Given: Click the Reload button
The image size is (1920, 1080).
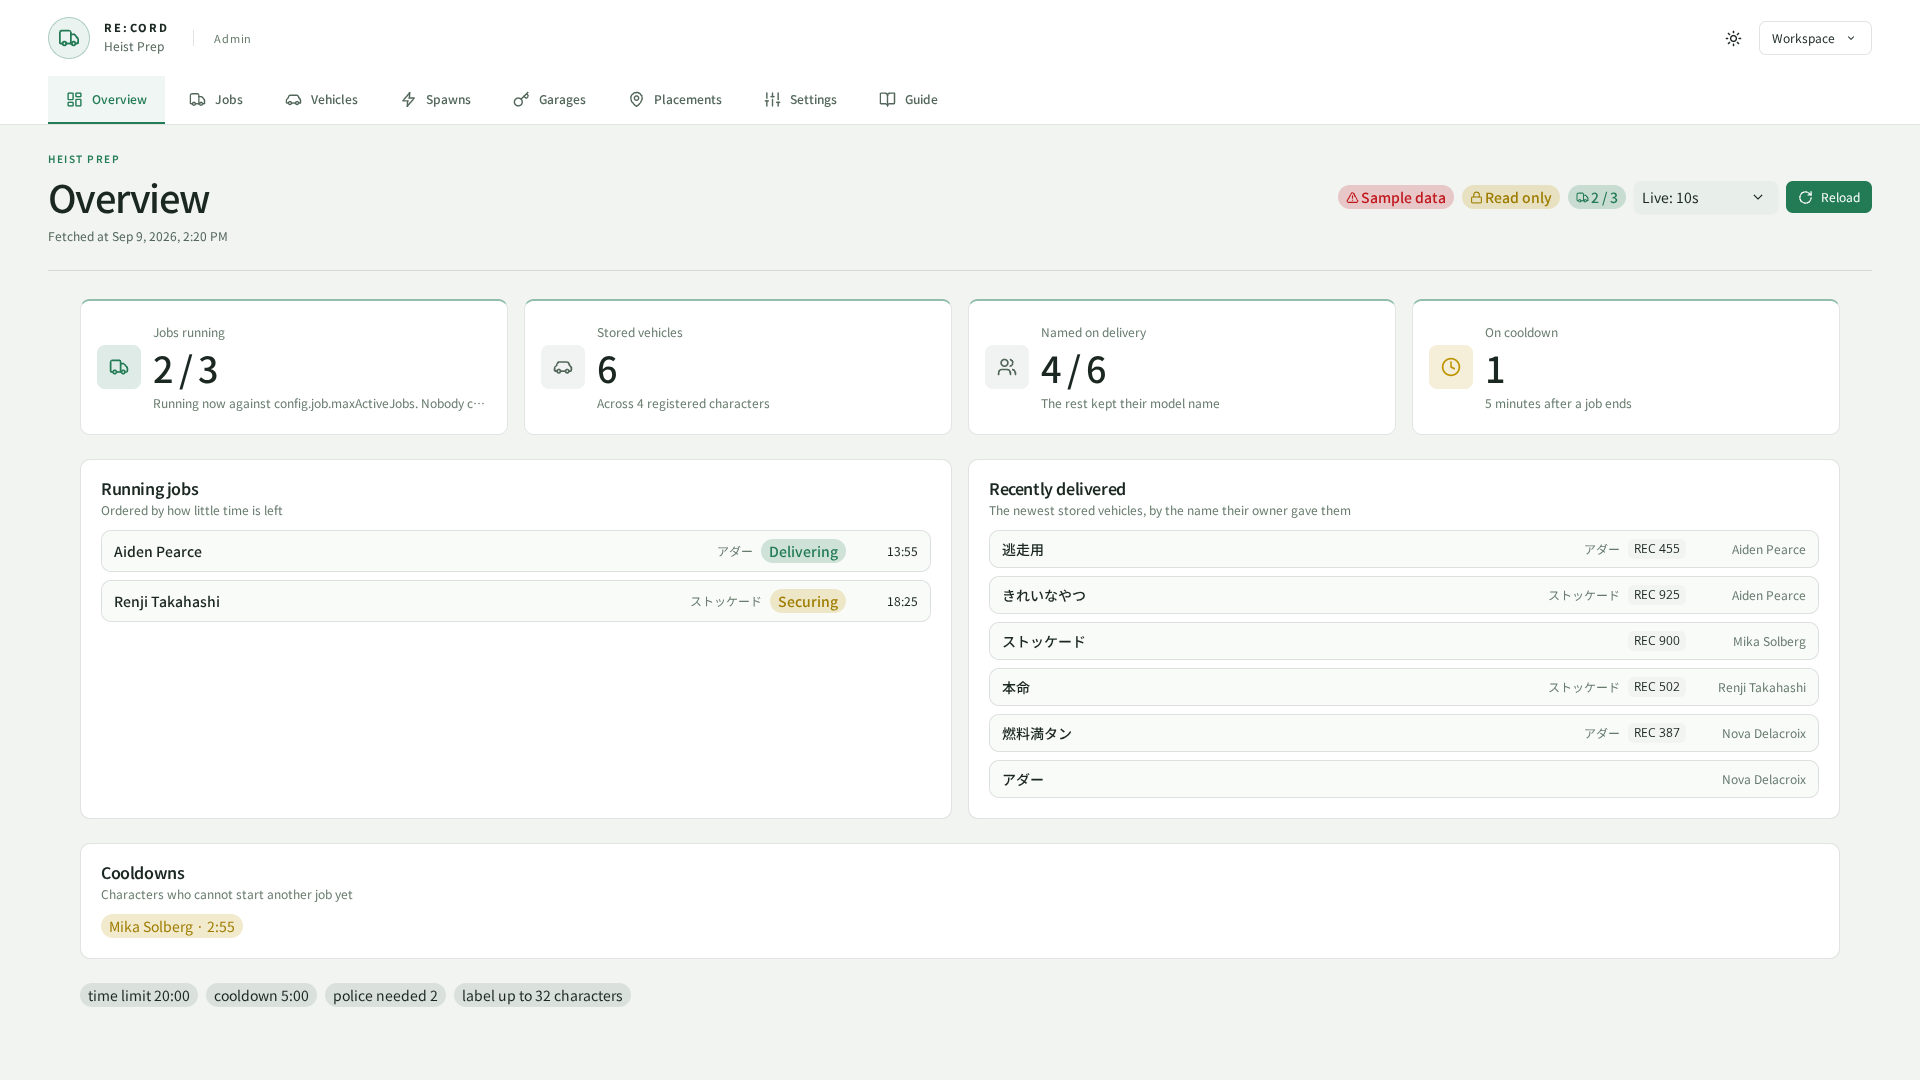Looking at the screenshot, I should [x=1828, y=197].
